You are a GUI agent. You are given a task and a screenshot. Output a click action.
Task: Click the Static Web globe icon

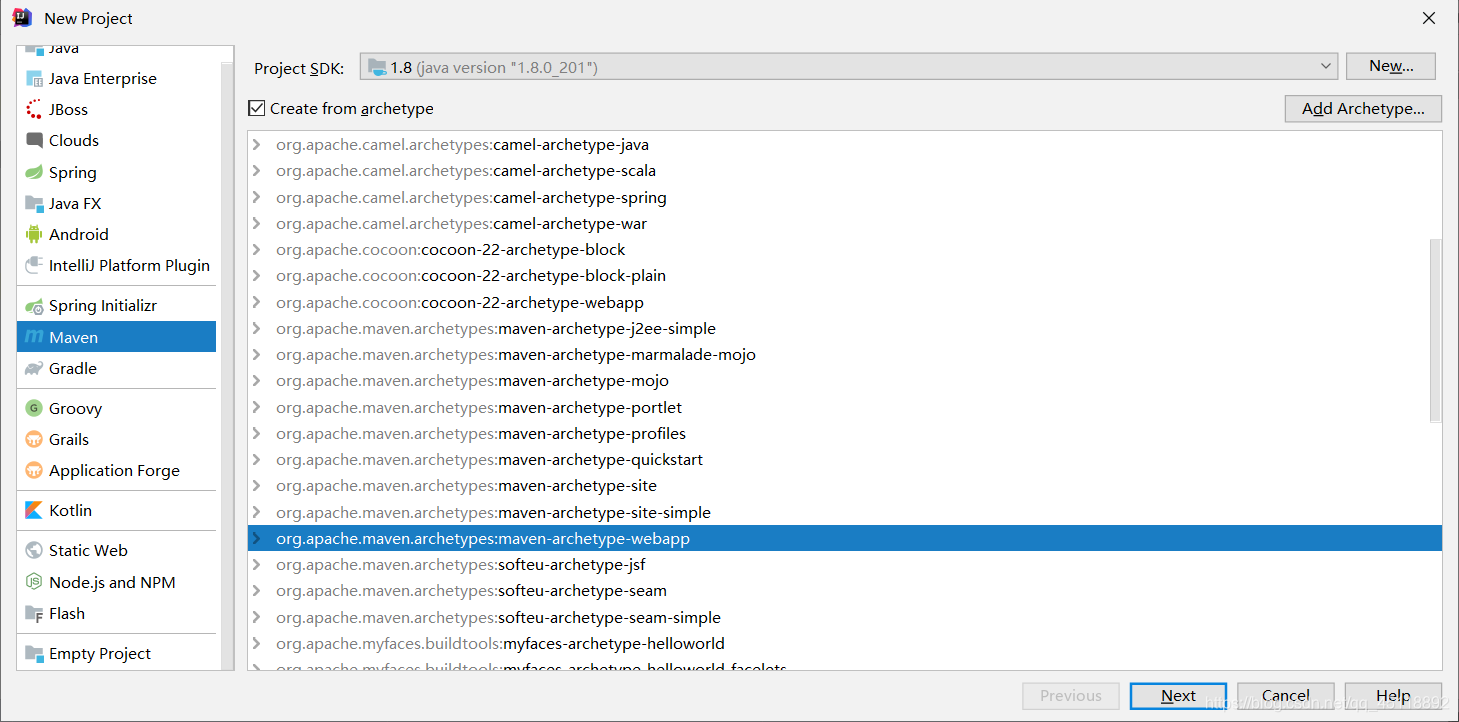tap(34, 551)
